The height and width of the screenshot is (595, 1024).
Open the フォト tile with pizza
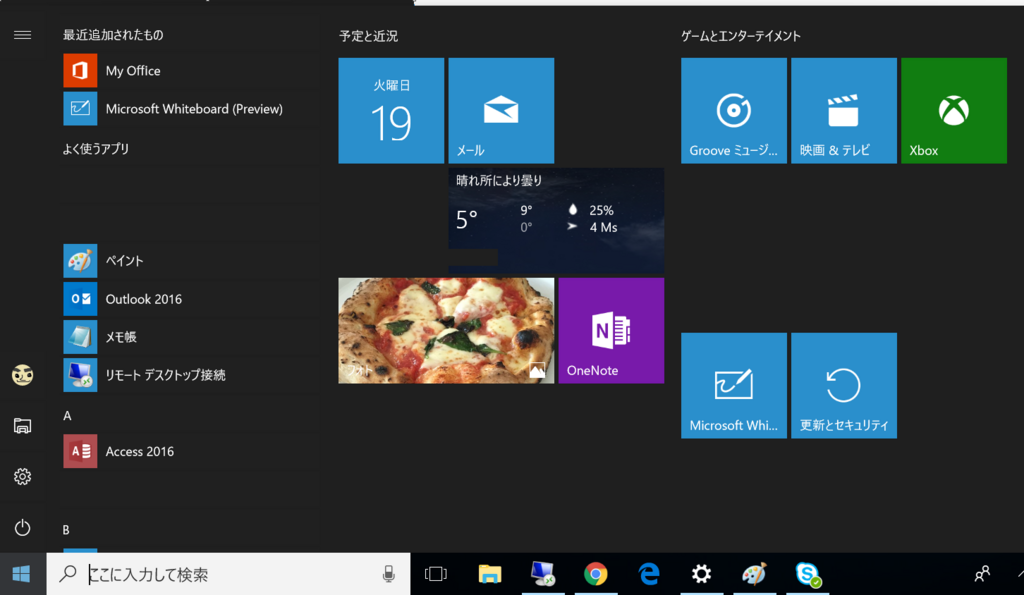click(446, 330)
